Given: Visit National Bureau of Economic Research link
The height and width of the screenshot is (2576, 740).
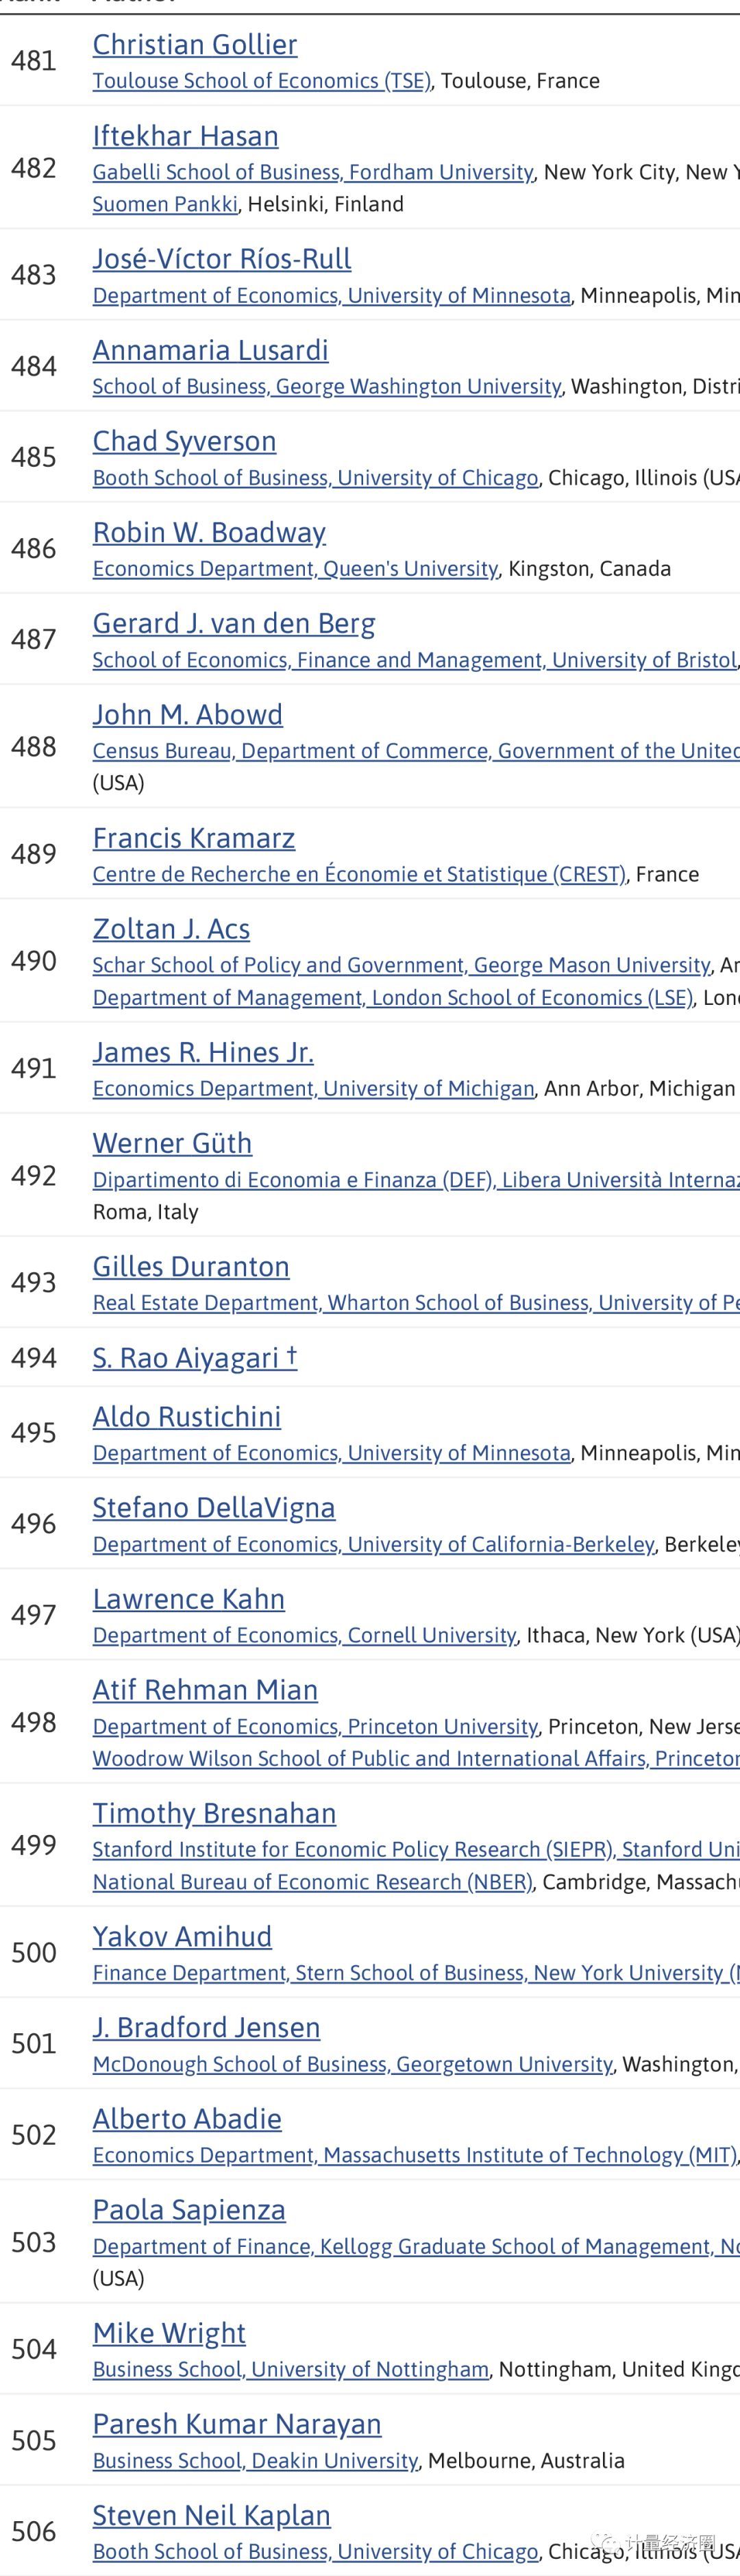Looking at the screenshot, I should pos(312,1882).
